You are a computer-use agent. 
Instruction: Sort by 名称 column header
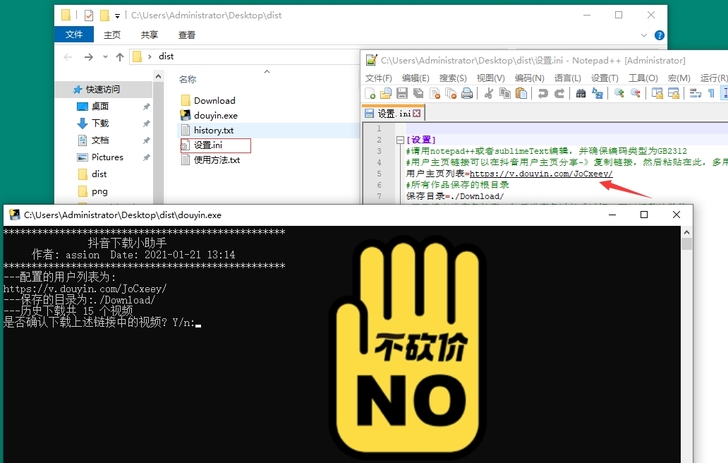pos(188,79)
